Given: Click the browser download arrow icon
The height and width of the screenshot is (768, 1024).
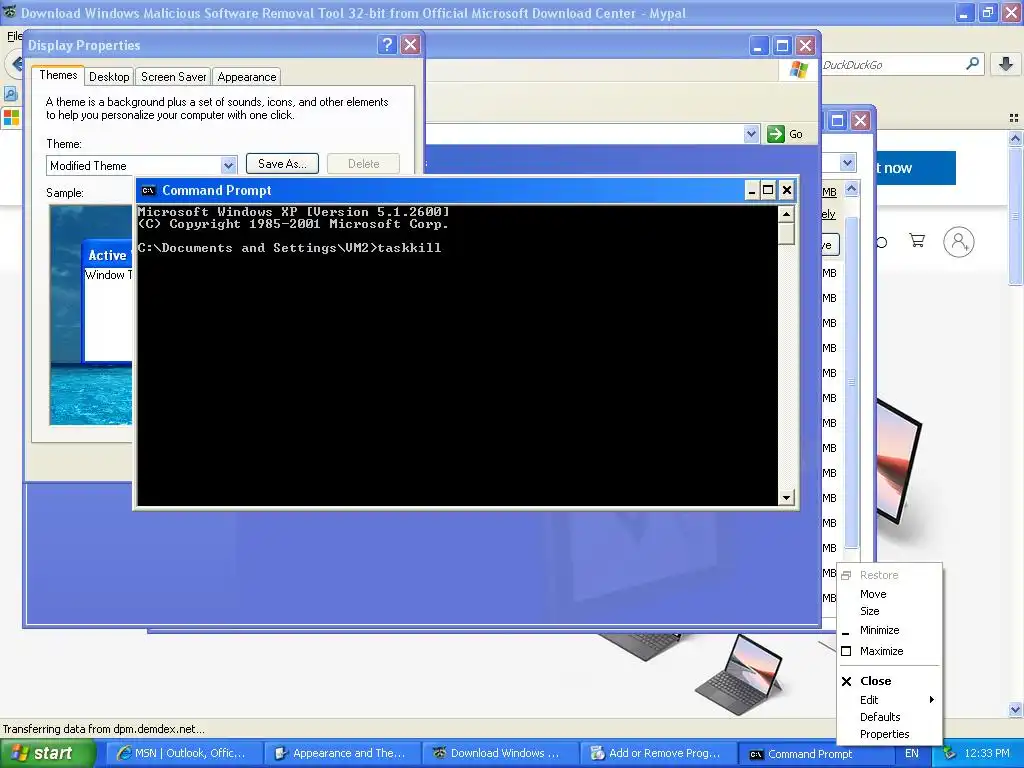Looking at the screenshot, I should pos(1006,64).
